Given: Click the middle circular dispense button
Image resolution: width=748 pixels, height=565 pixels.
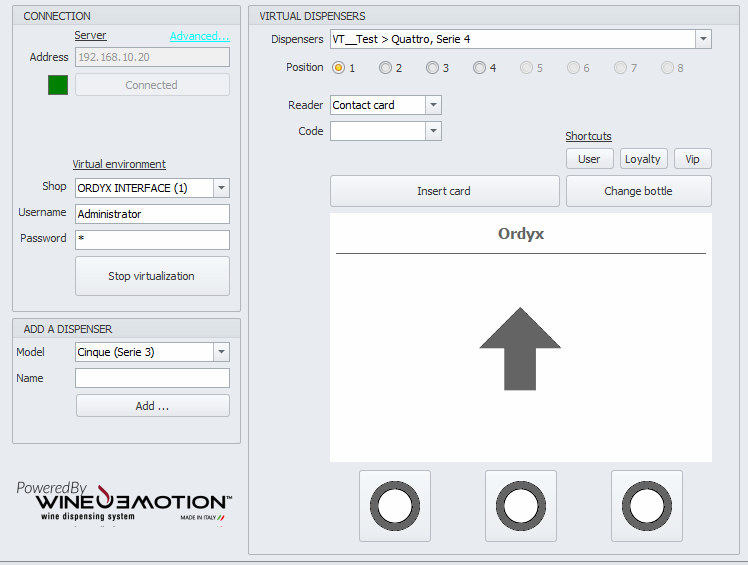Looking at the screenshot, I should [520, 505].
